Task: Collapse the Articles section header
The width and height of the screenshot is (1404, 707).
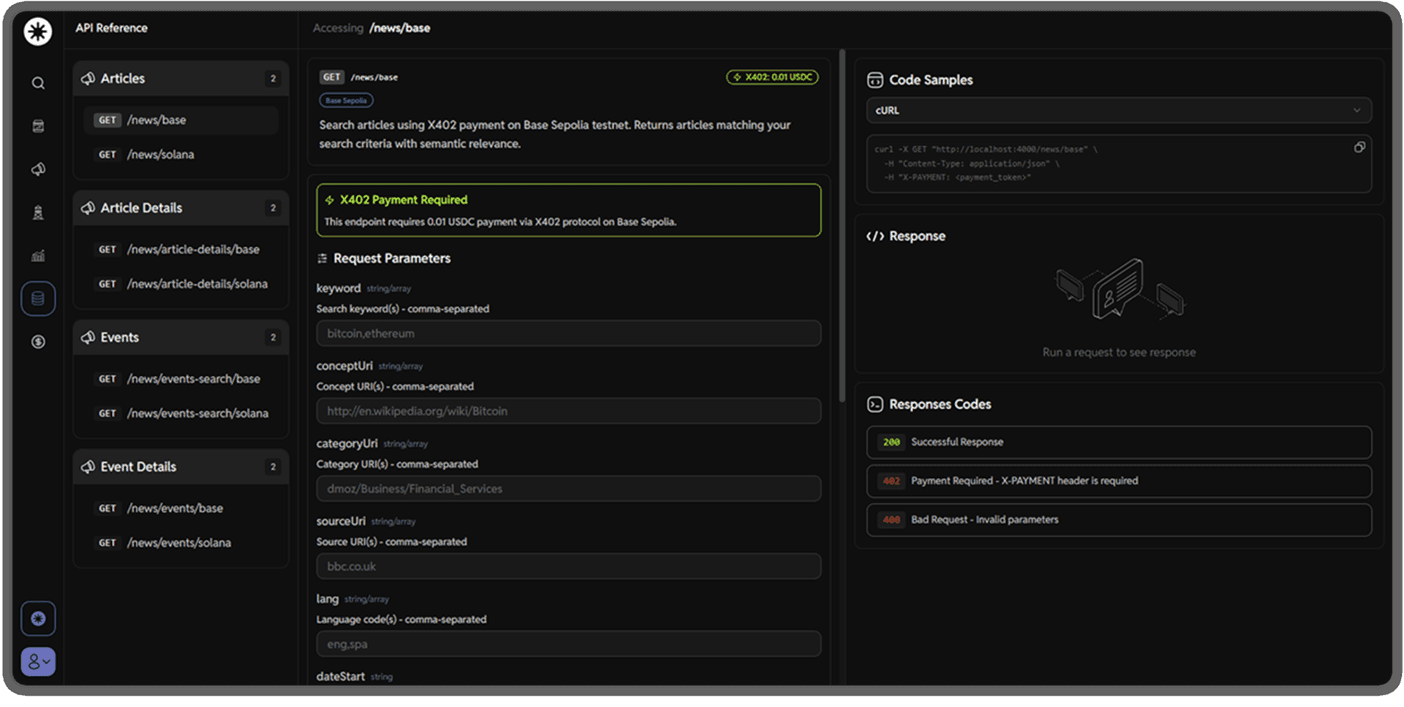Action: (180, 78)
